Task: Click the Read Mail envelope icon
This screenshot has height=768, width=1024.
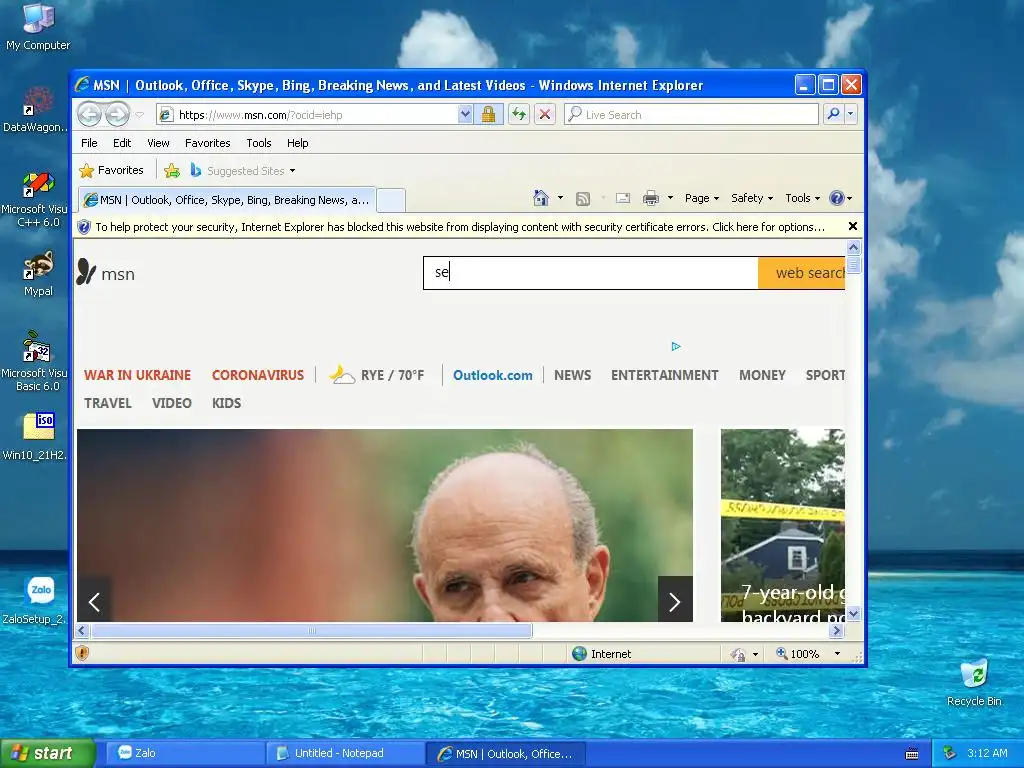Action: pos(623,198)
